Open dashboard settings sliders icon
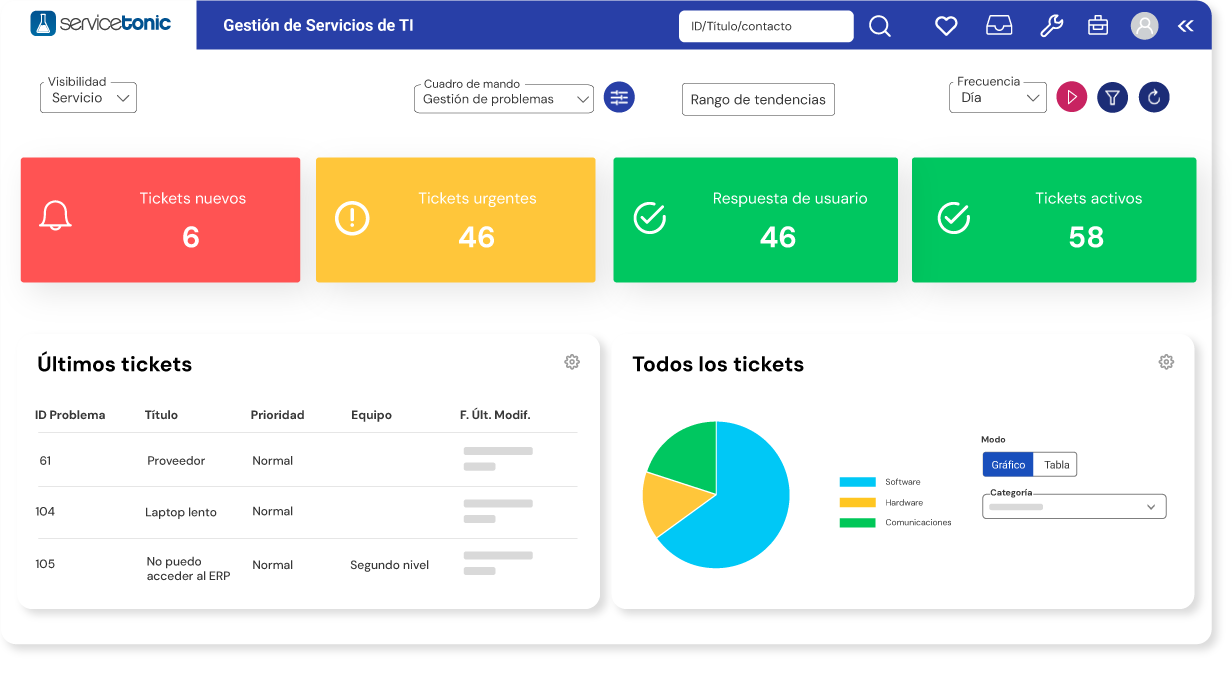 click(619, 97)
